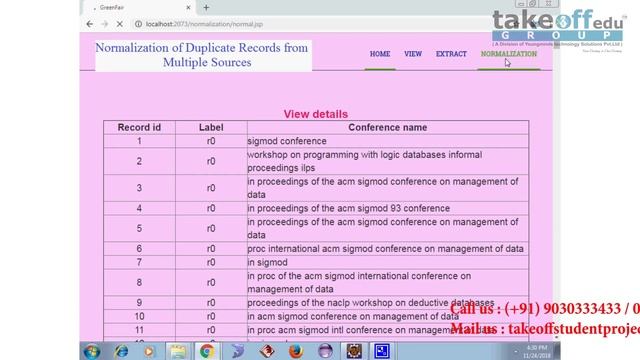Open the red diamond app in taskbar

pyautogui.click(x=267, y=351)
